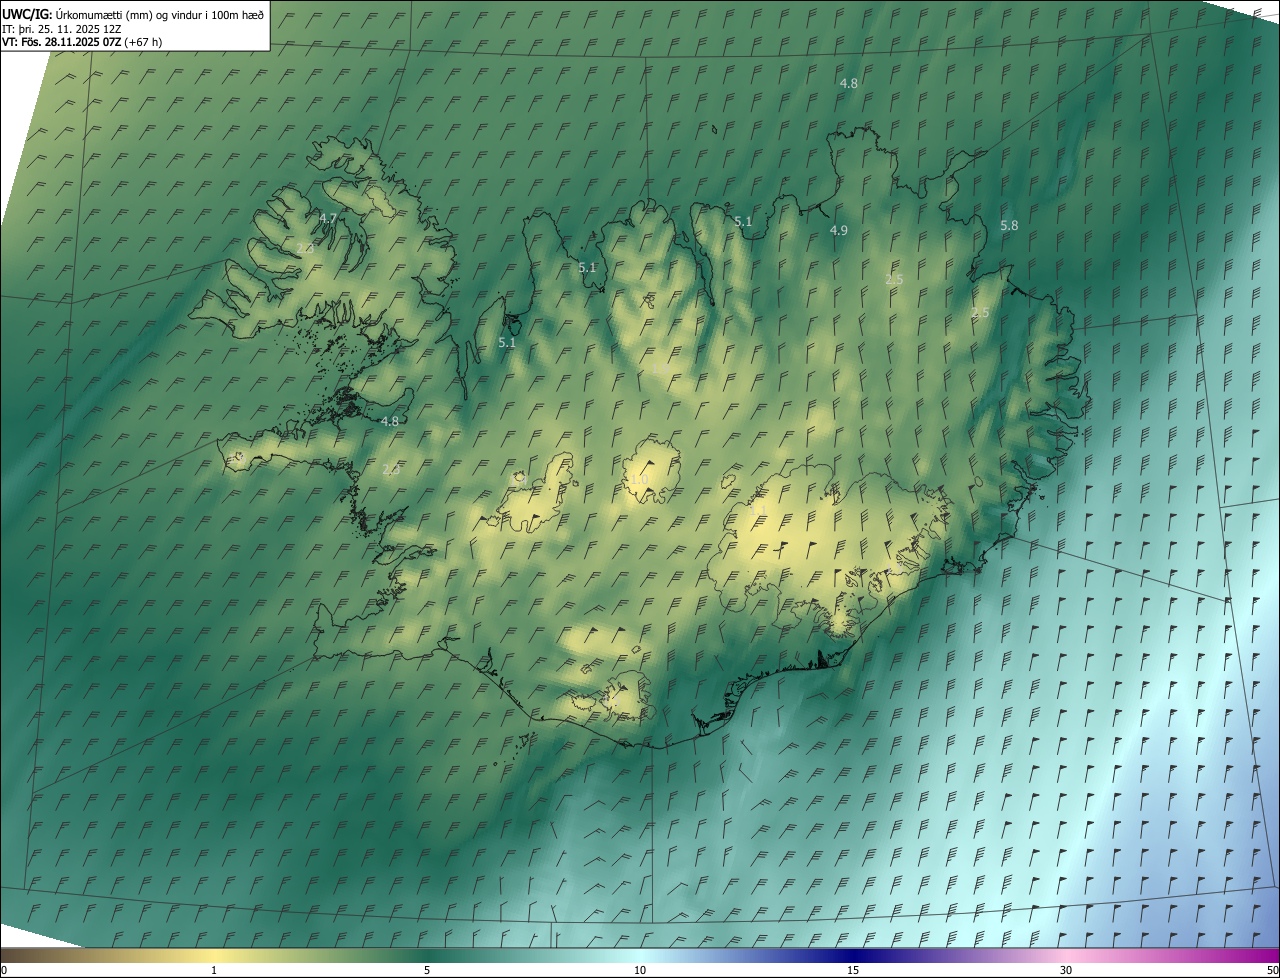Click the colour scale tick labelled 50

tap(1272, 970)
